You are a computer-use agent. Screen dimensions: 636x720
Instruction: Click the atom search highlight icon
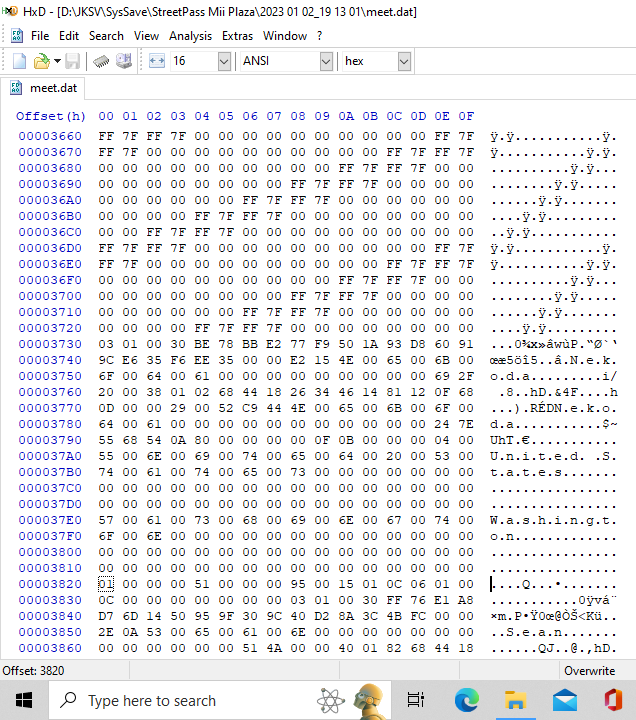pyautogui.click(x=331, y=701)
